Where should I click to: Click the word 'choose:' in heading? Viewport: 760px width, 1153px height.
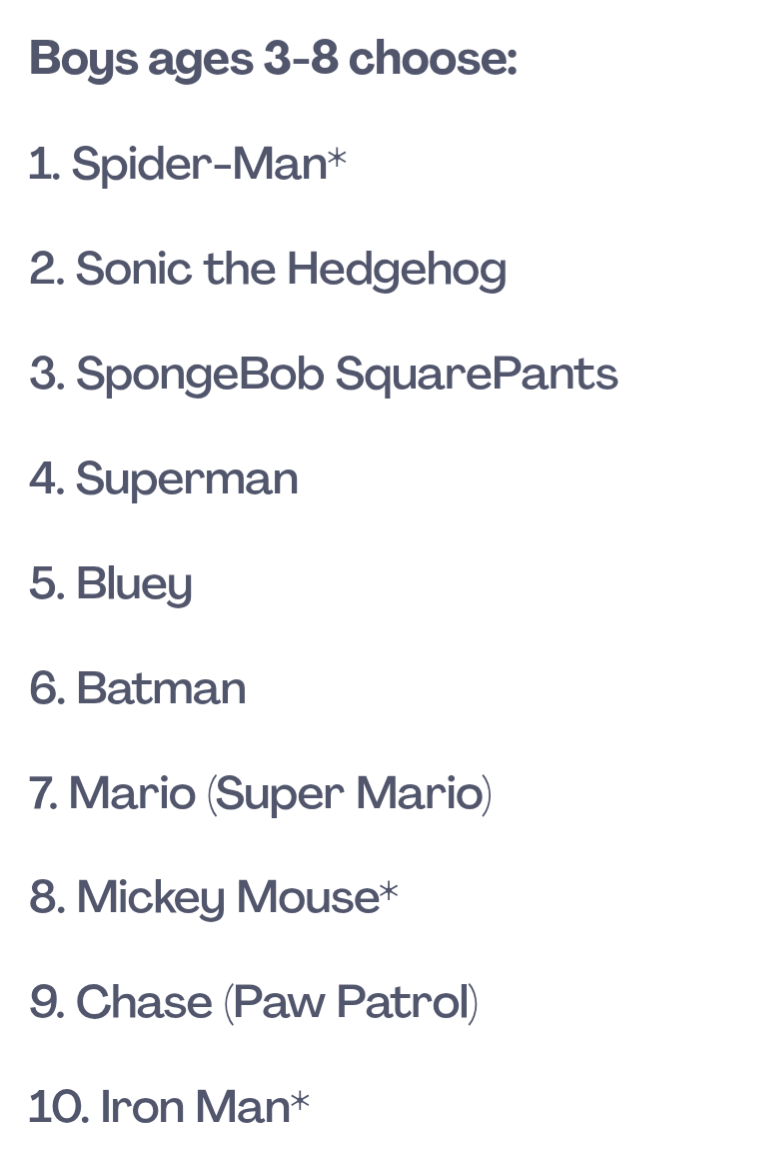[x=433, y=57]
